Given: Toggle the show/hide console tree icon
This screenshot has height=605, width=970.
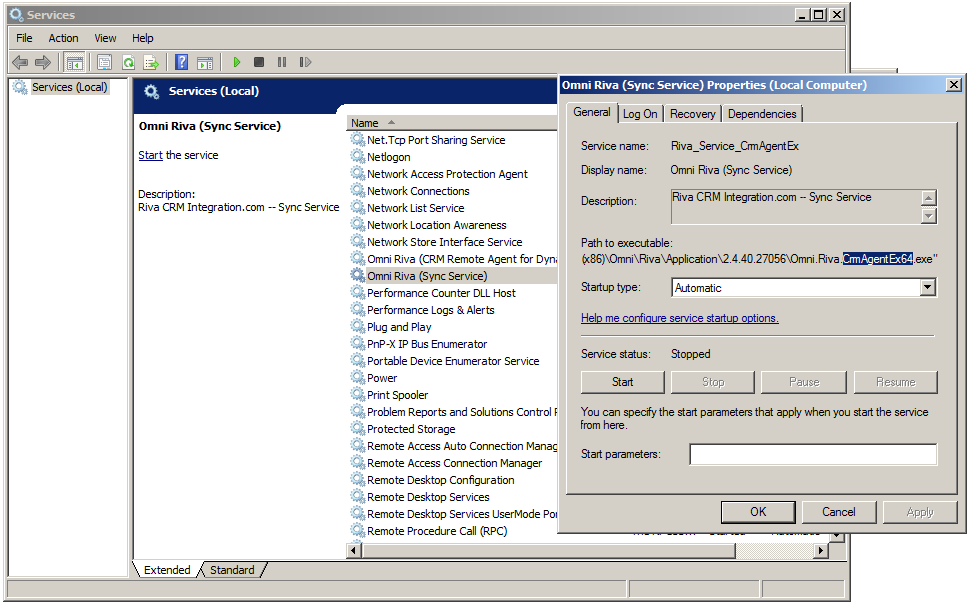Looking at the screenshot, I should 75,62.
